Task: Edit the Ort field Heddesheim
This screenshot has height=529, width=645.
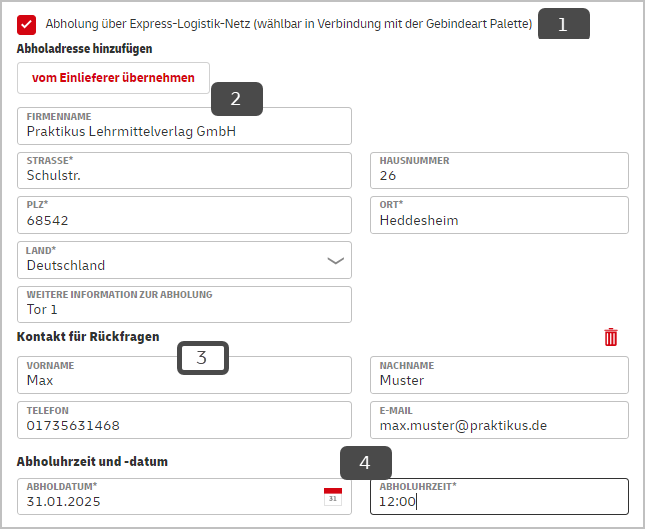Action: pyautogui.click(x=499, y=215)
